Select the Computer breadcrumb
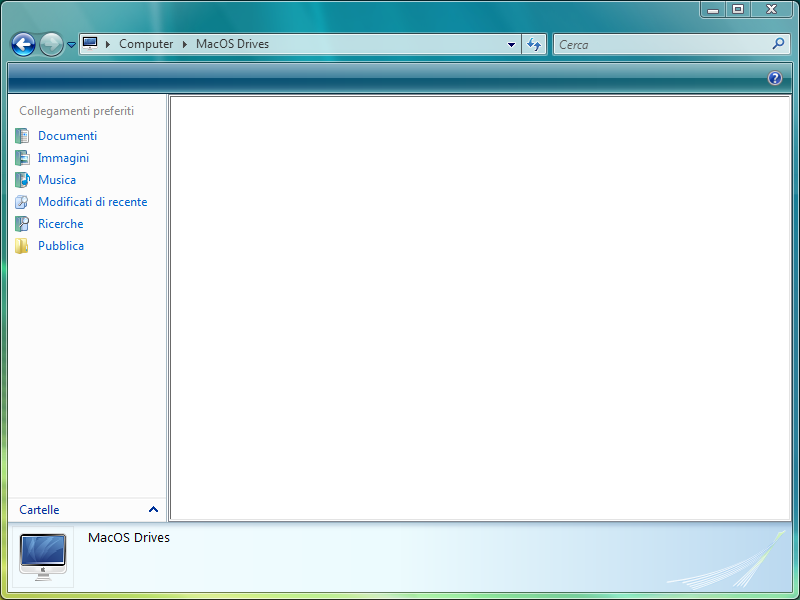 point(146,44)
